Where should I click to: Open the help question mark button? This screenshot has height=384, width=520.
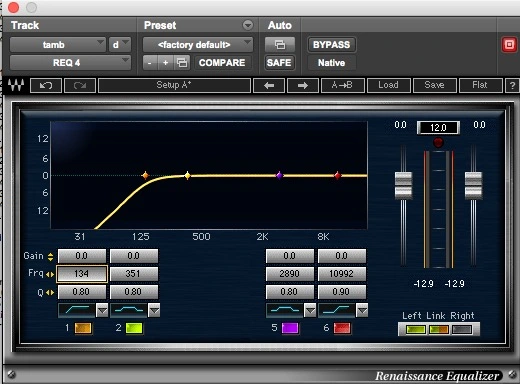click(512, 86)
